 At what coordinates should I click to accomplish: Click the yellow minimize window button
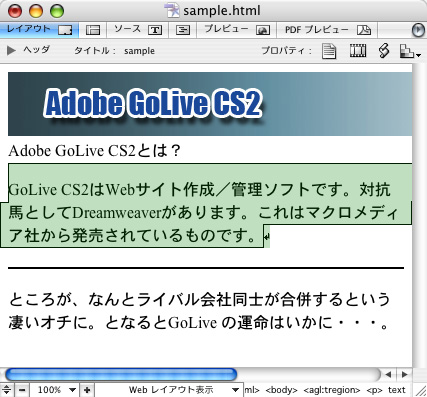36,11
